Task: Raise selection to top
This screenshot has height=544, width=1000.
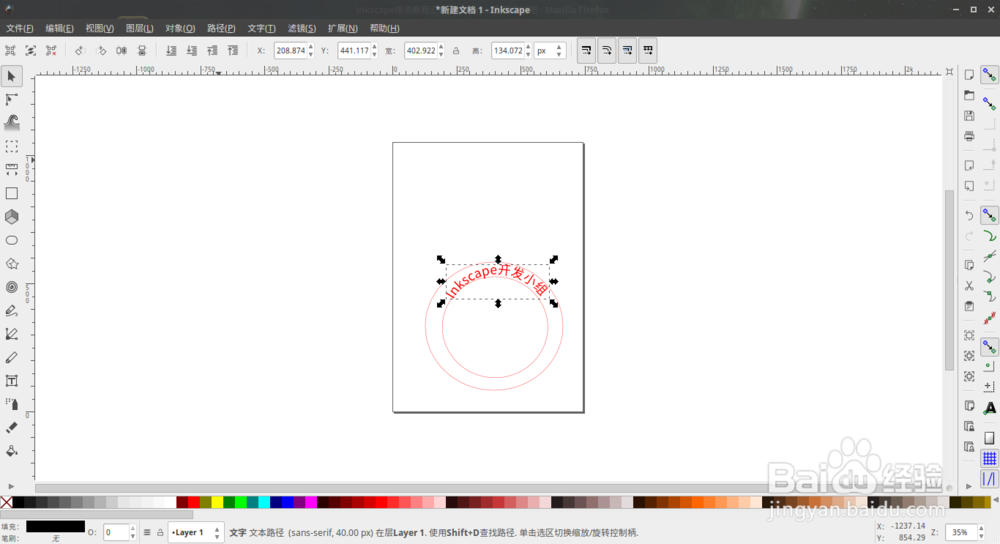Action: [x=233, y=50]
